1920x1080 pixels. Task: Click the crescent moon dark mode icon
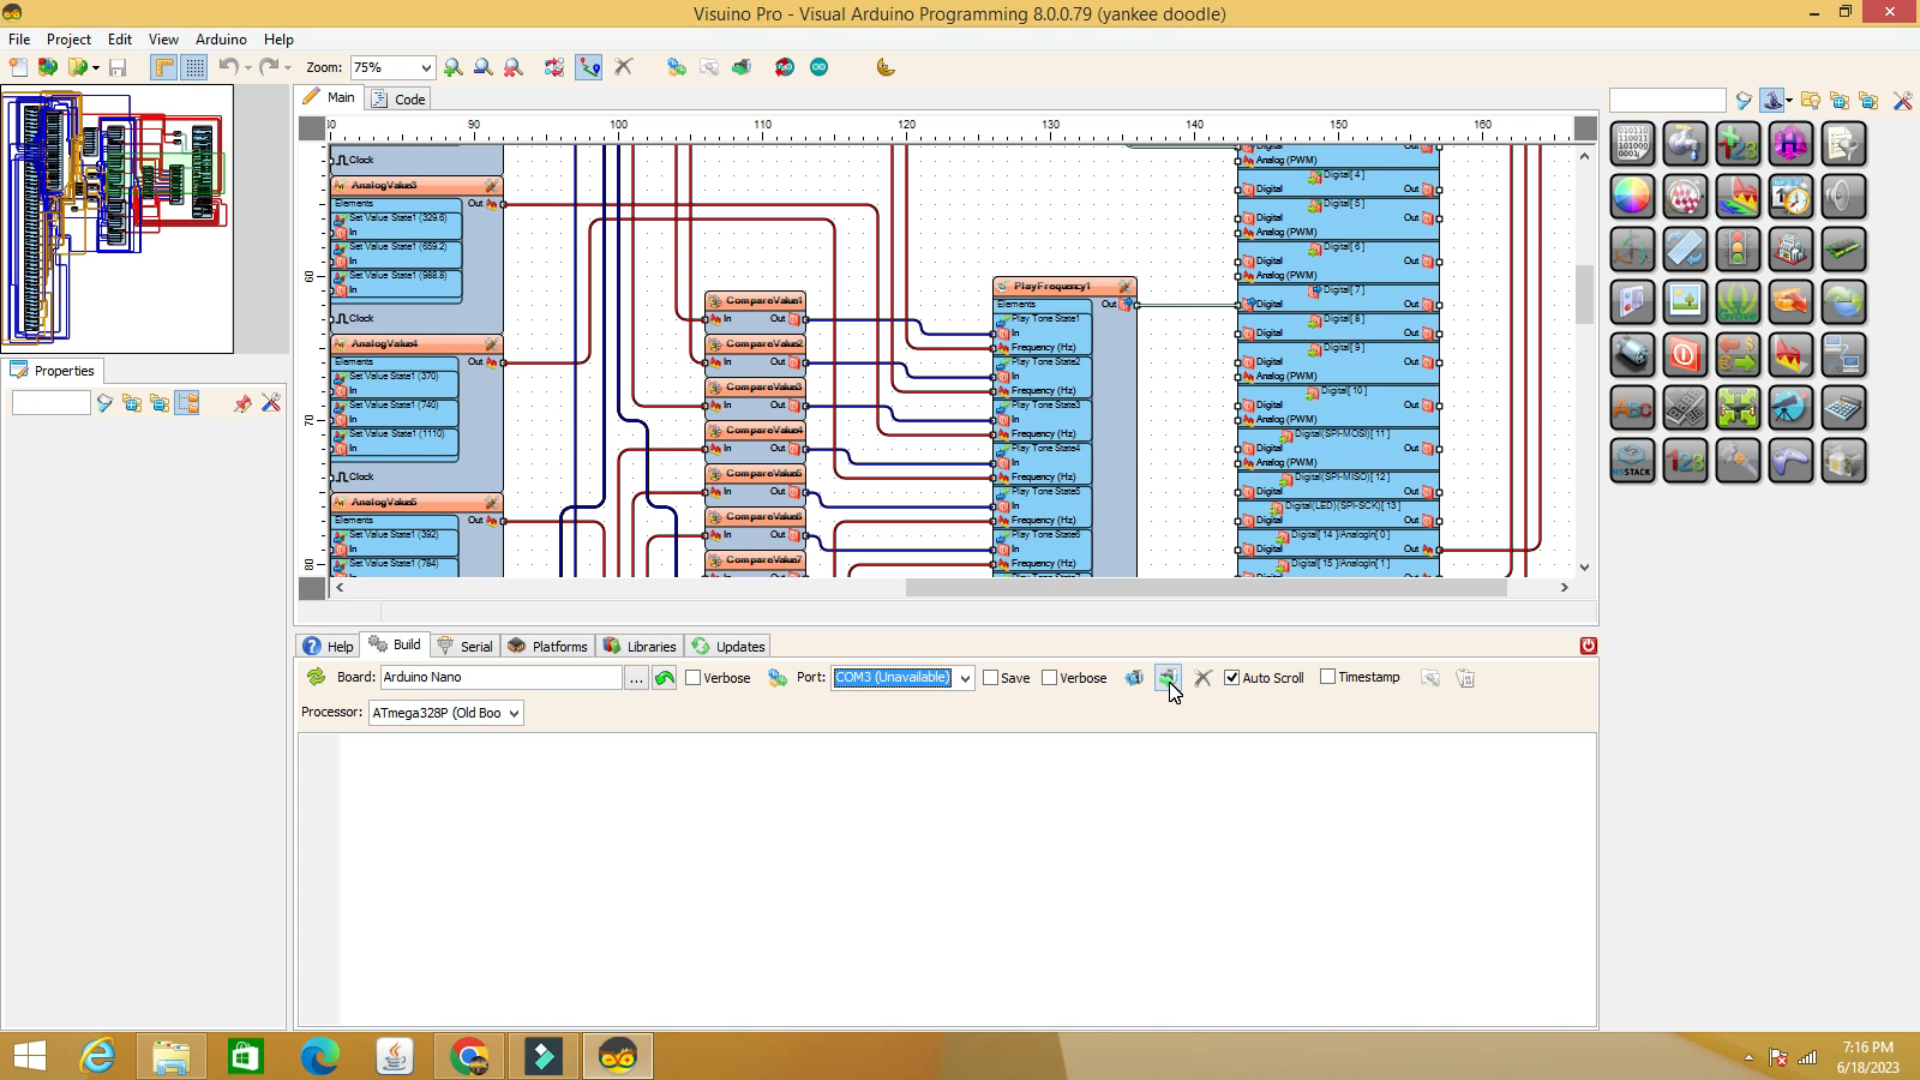(x=885, y=67)
